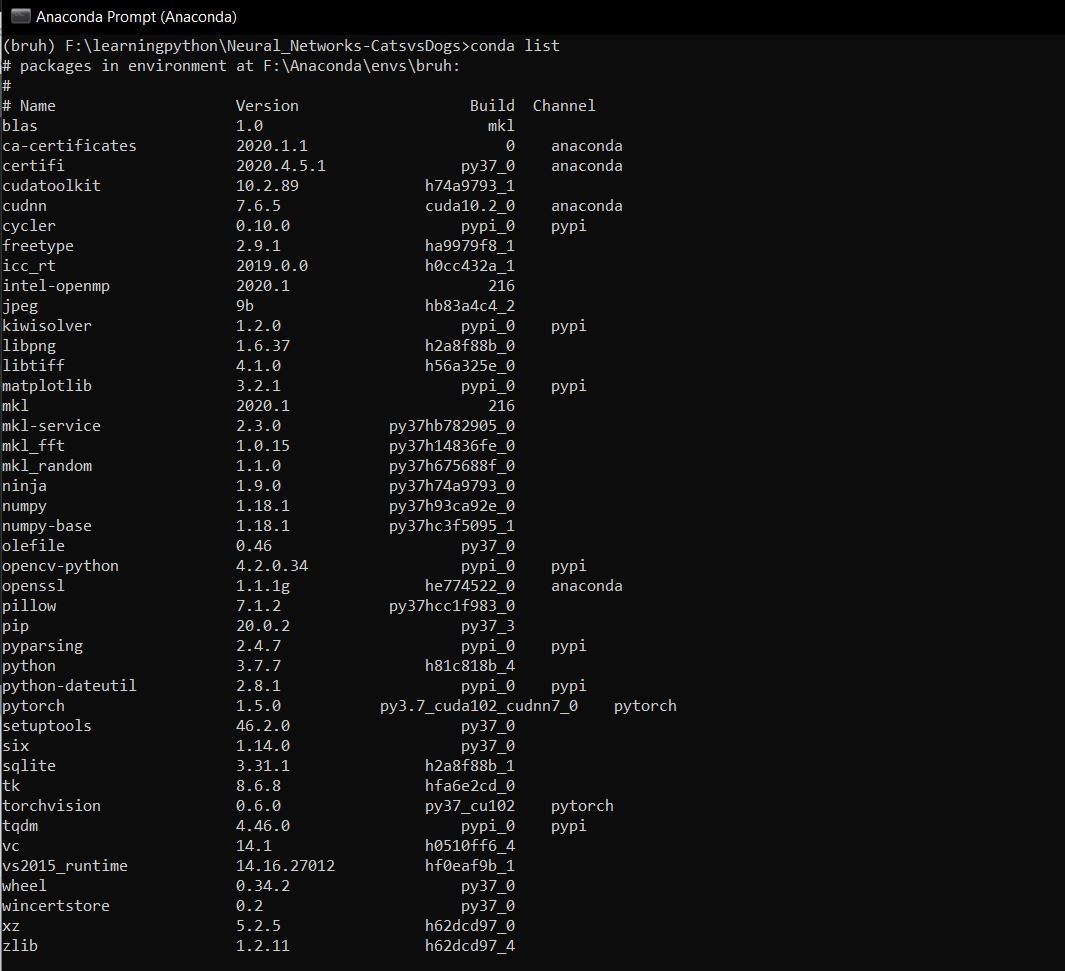Viewport: 1065px width, 971px height.
Task: Click the 'opencv-python' package name
Action: click(x=60, y=566)
